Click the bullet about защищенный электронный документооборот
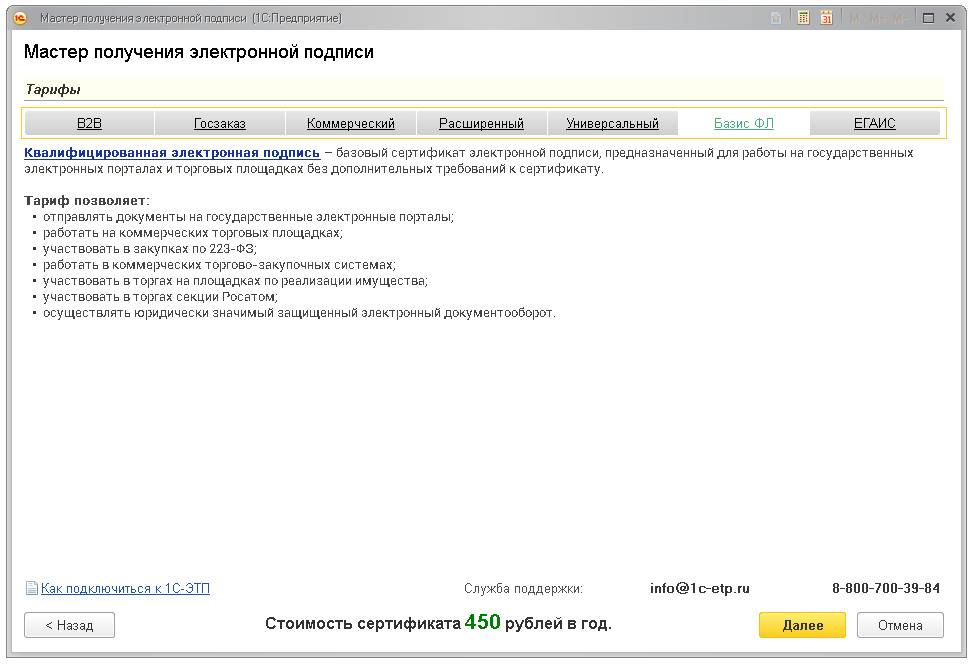Screen dimensions: 973x664 [x=299, y=313]
